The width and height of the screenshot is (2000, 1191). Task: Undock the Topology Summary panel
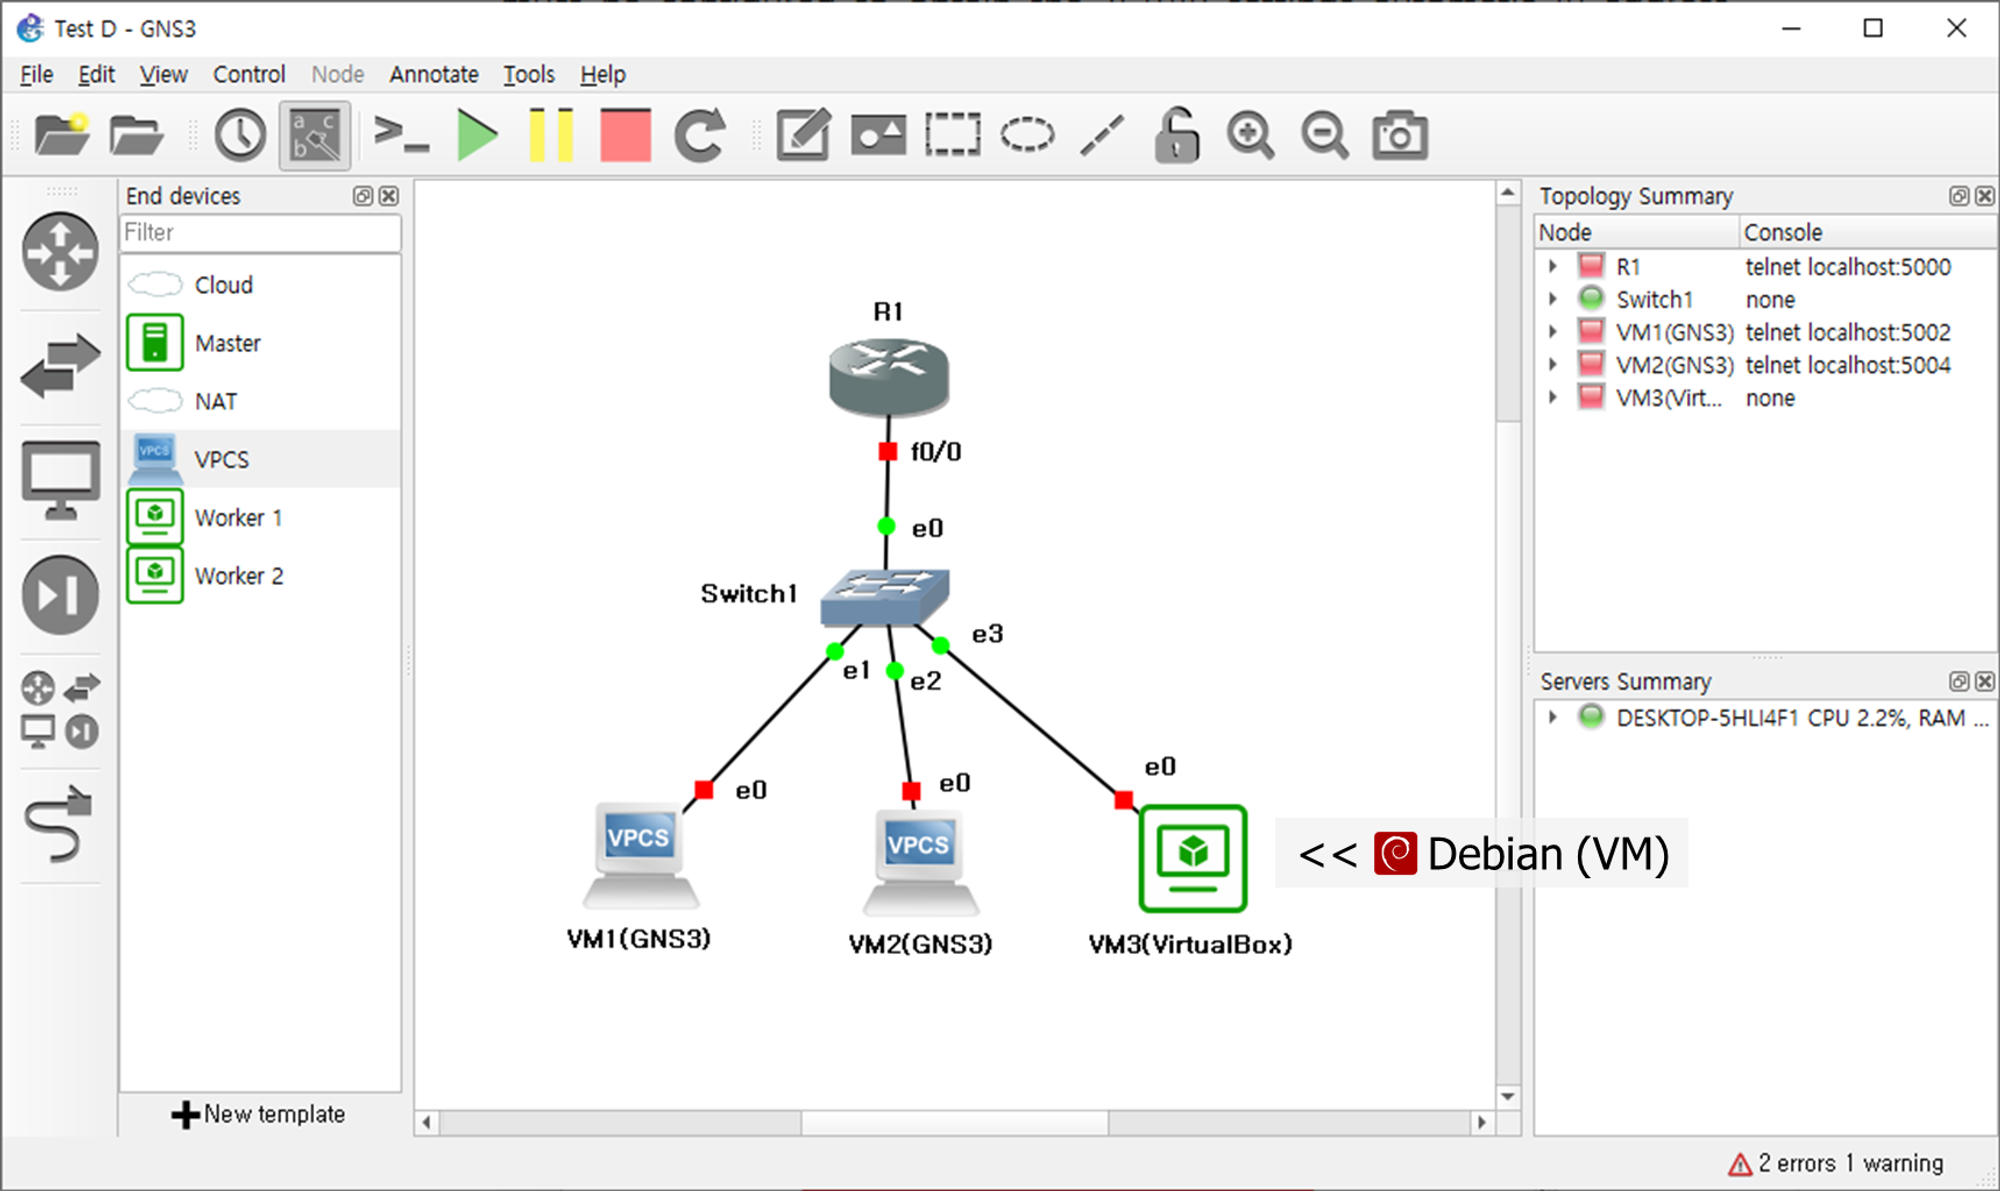pyautogui.click(x=1959, y=196)
